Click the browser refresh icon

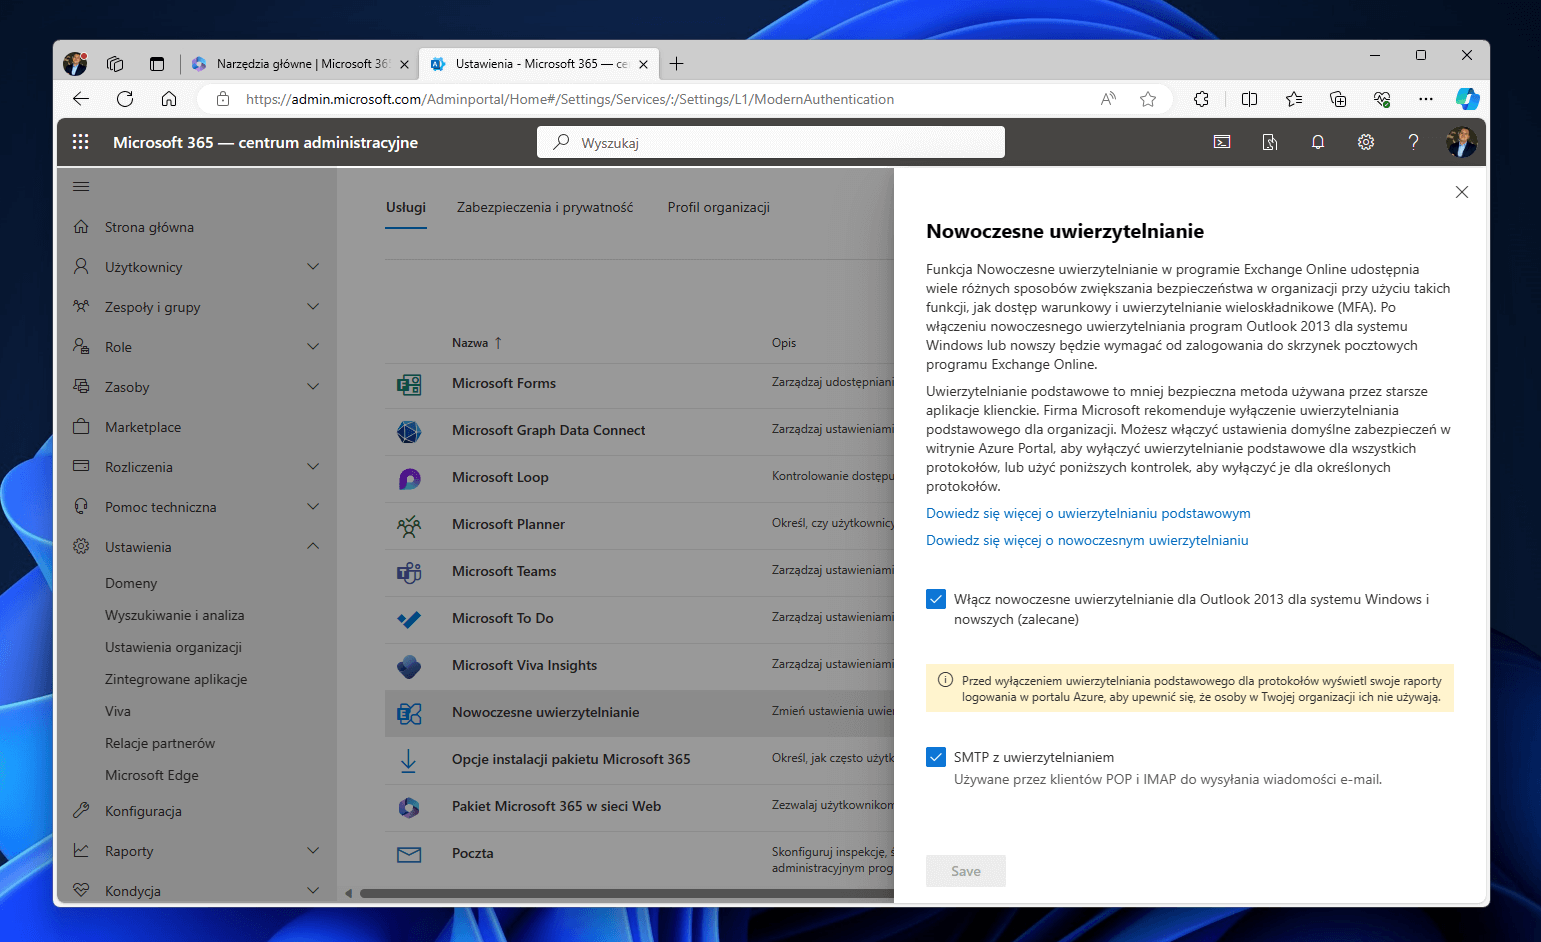coord(125,98)
